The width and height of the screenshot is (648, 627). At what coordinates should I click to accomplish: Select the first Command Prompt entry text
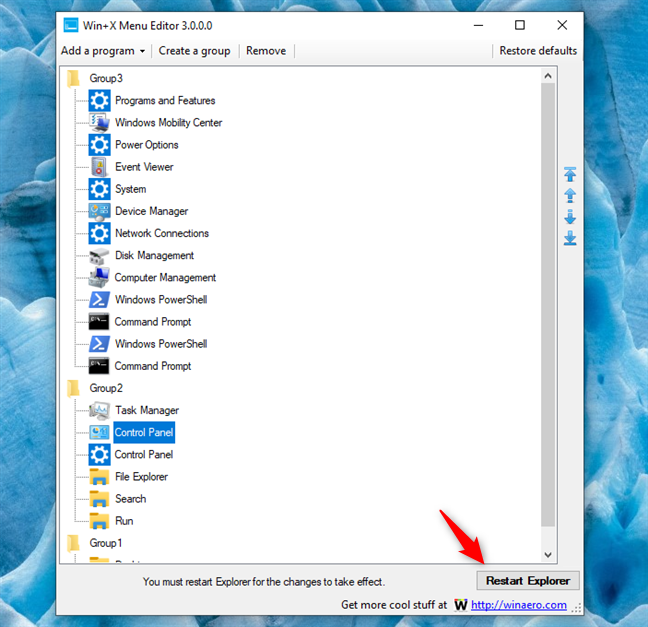point(153,322)
